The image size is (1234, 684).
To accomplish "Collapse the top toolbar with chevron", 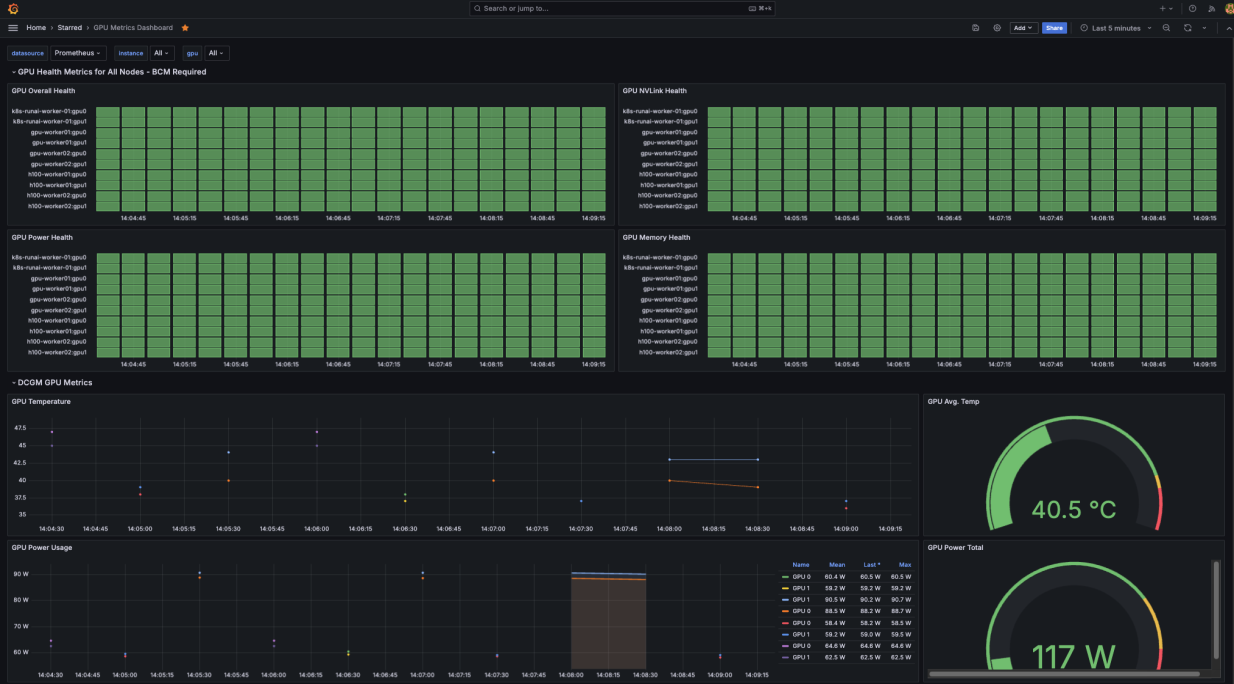I will 1229,28.
